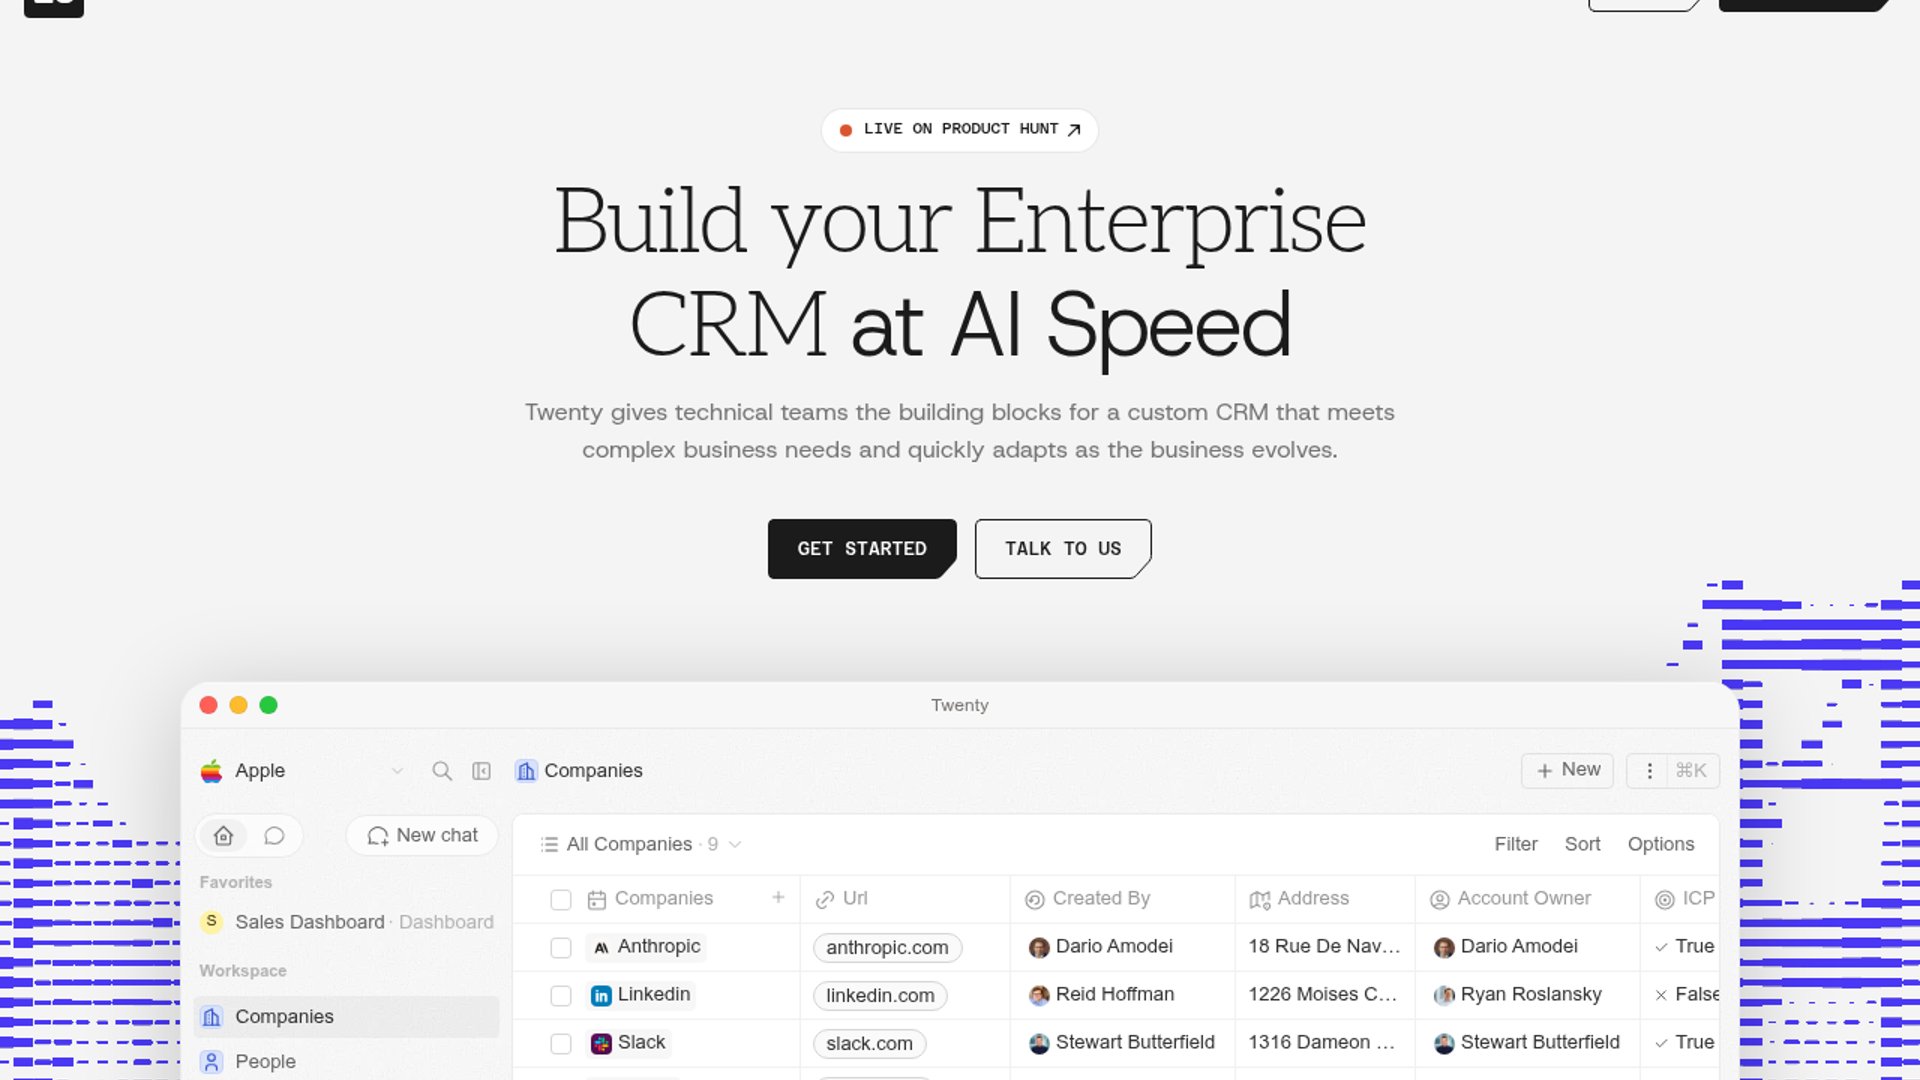
Task: Expand the Apple workspace dropdown chevron
Action: tap(397, 771)
